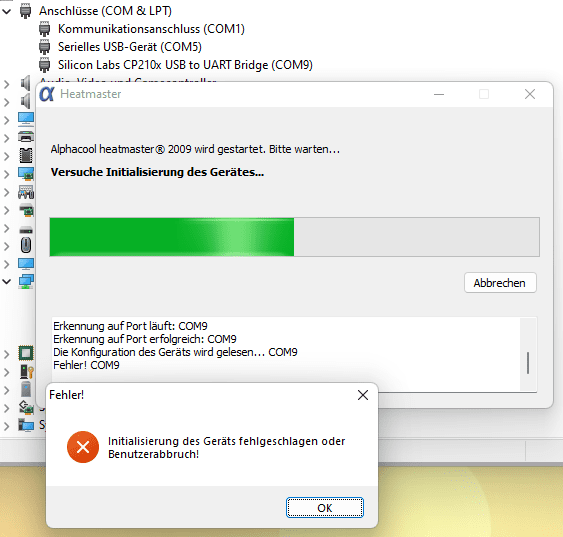Select the game controller keyboard icon

click(26, 192)
